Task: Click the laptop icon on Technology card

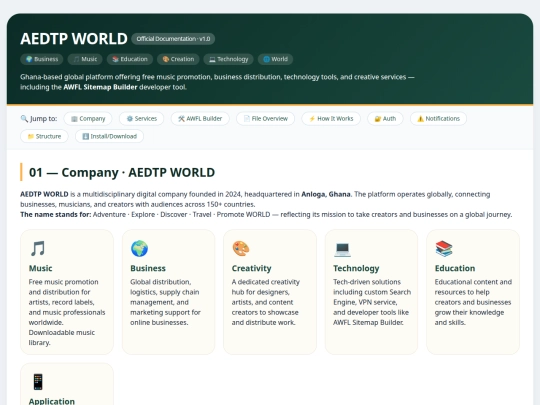Action: (342, 249)
